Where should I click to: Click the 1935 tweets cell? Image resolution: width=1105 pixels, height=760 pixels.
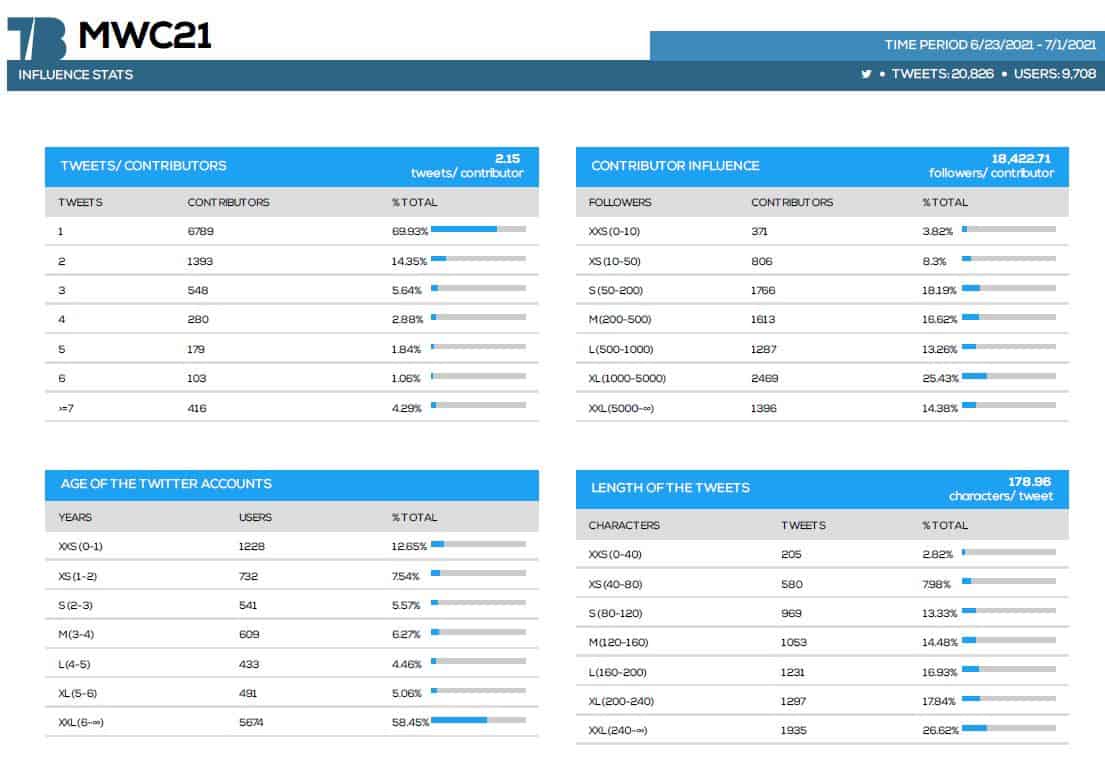tap(794, 730)
